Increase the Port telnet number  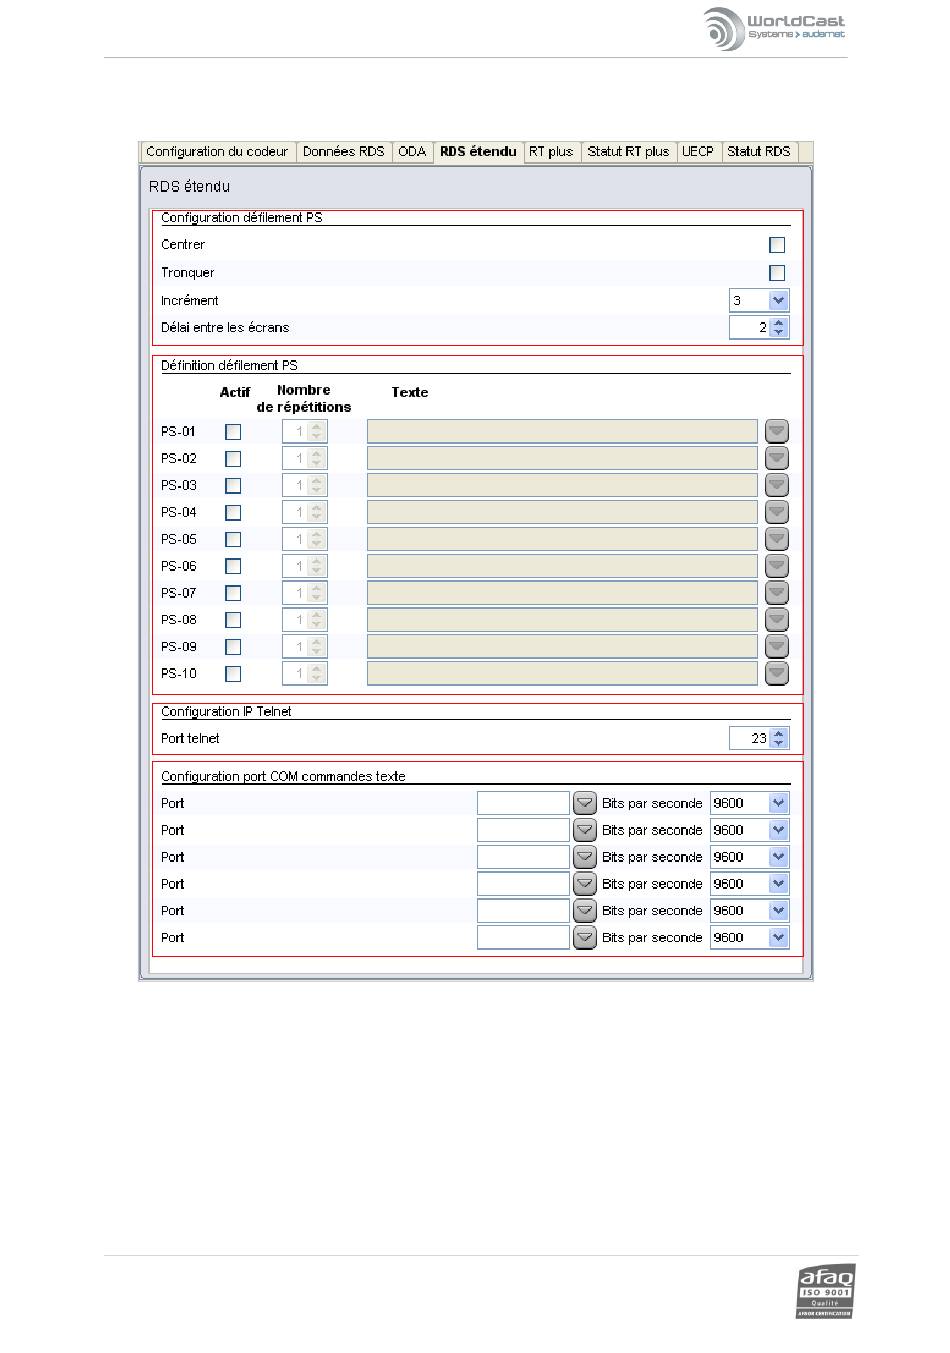tap(780, 733)
